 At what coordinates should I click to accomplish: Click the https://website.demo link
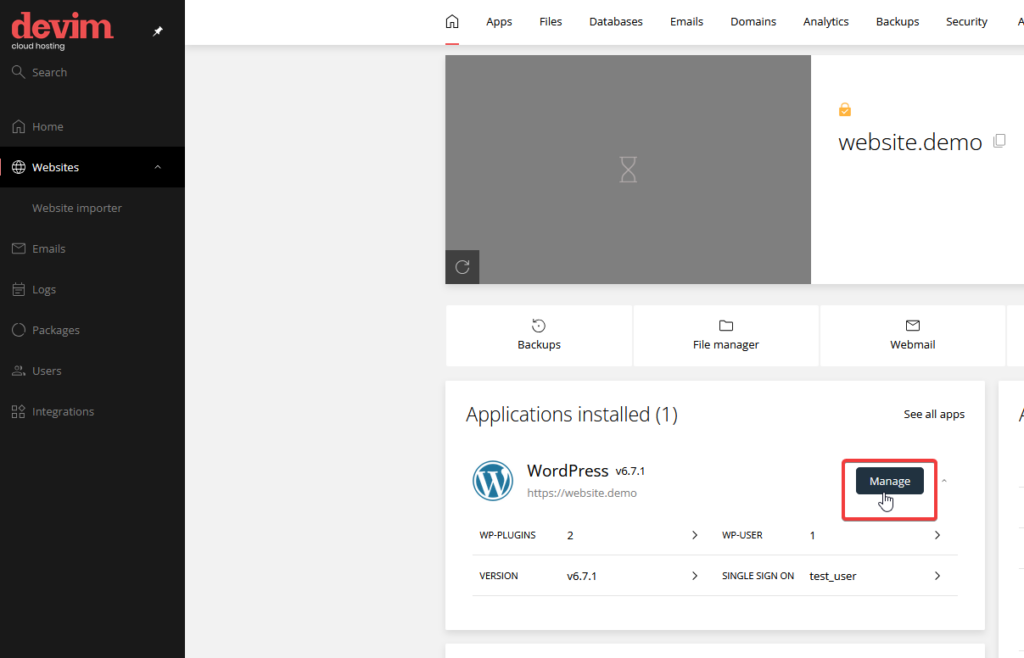pyautogui.click(x=584, y=492)
